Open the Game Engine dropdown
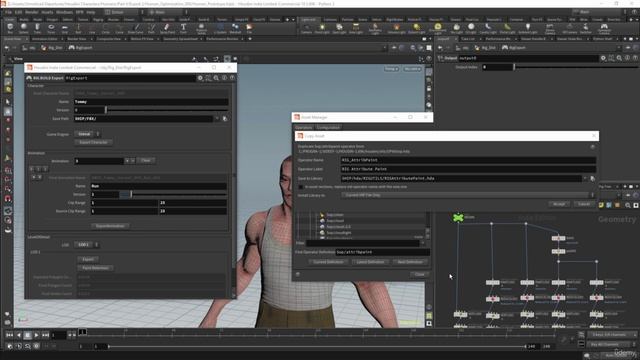The width and height of the screenshot is (640, 360). pyautogui.click(x=87, y=134)
